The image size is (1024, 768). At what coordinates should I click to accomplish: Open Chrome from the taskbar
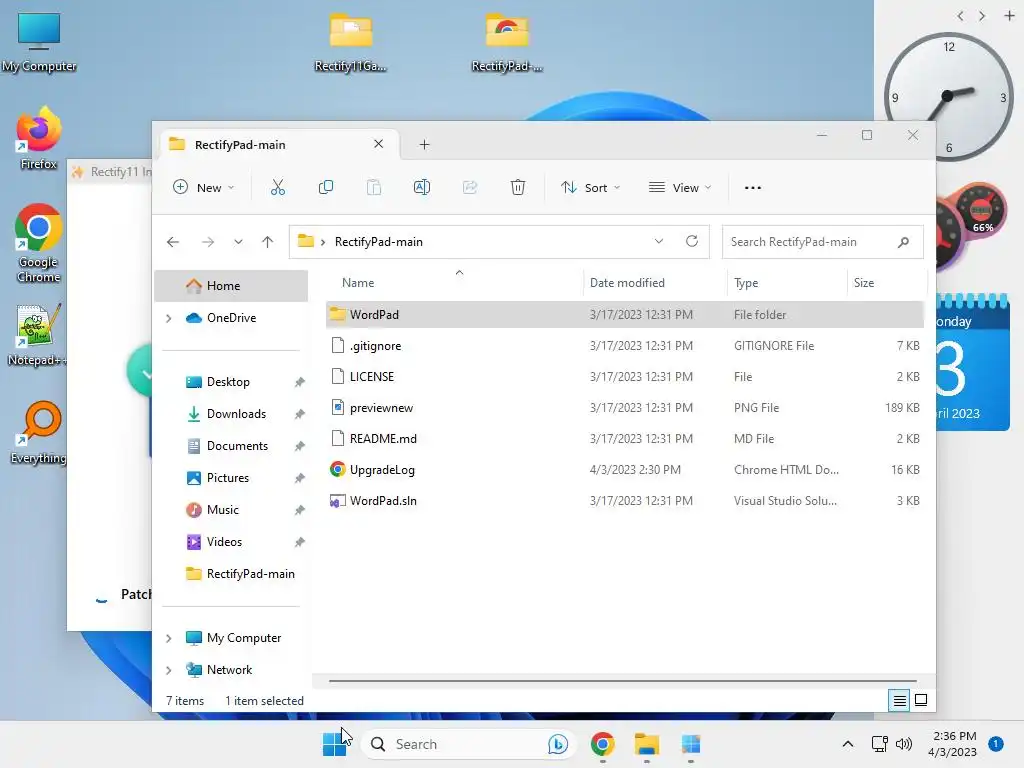602,744
